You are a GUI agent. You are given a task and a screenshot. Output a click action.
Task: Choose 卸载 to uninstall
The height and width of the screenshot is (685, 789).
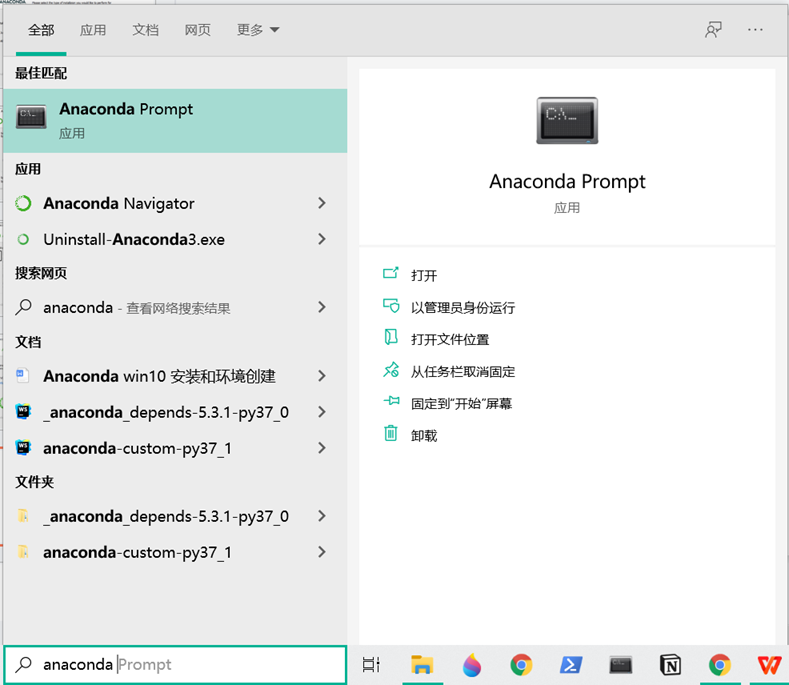424,436
